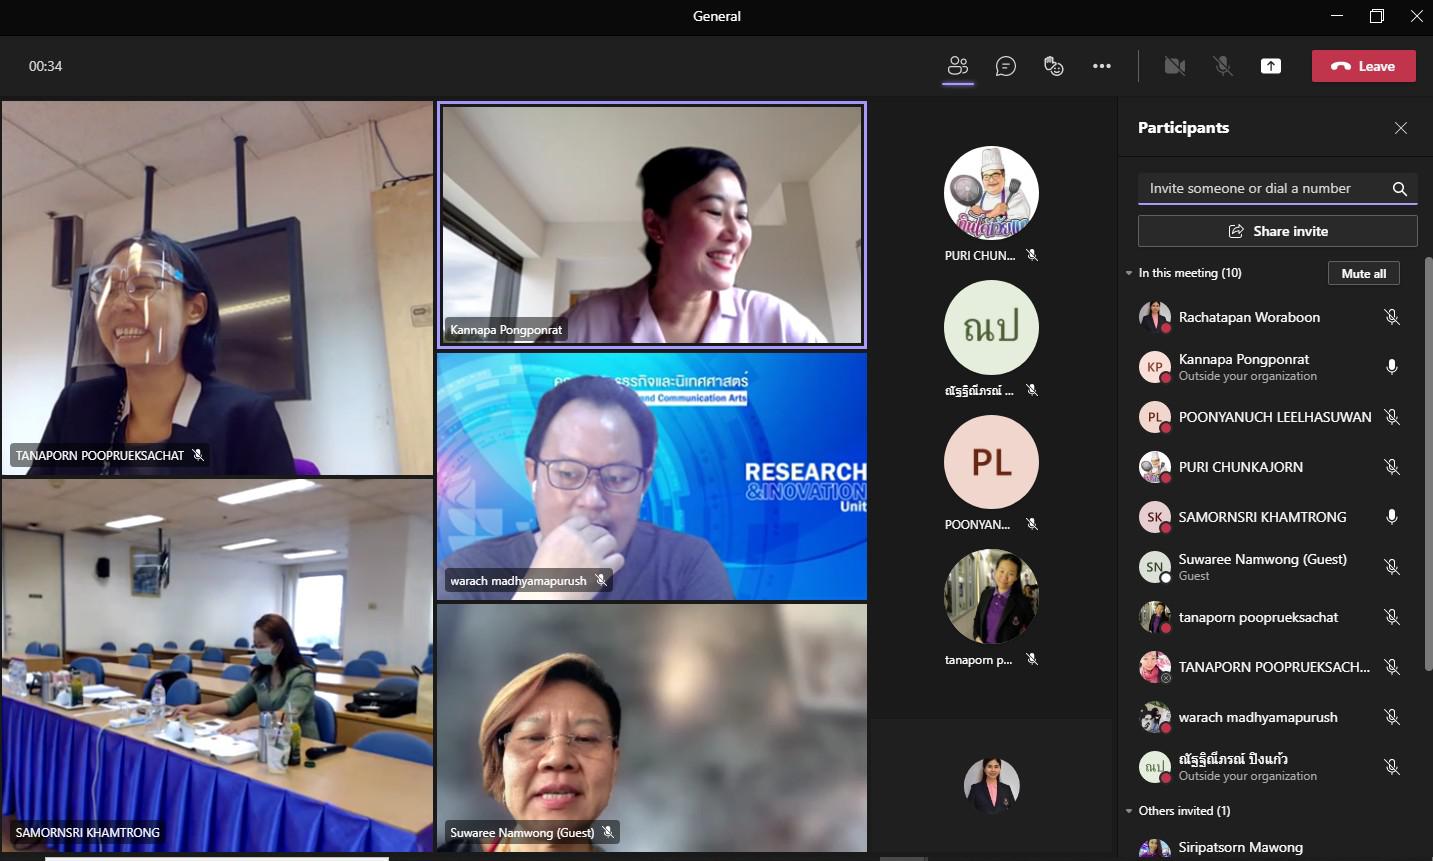Select POONYANUCH LEELHASUWAN participant name
The height and width of the screenshot is (861, 1433).
(x=1275, y=417)
